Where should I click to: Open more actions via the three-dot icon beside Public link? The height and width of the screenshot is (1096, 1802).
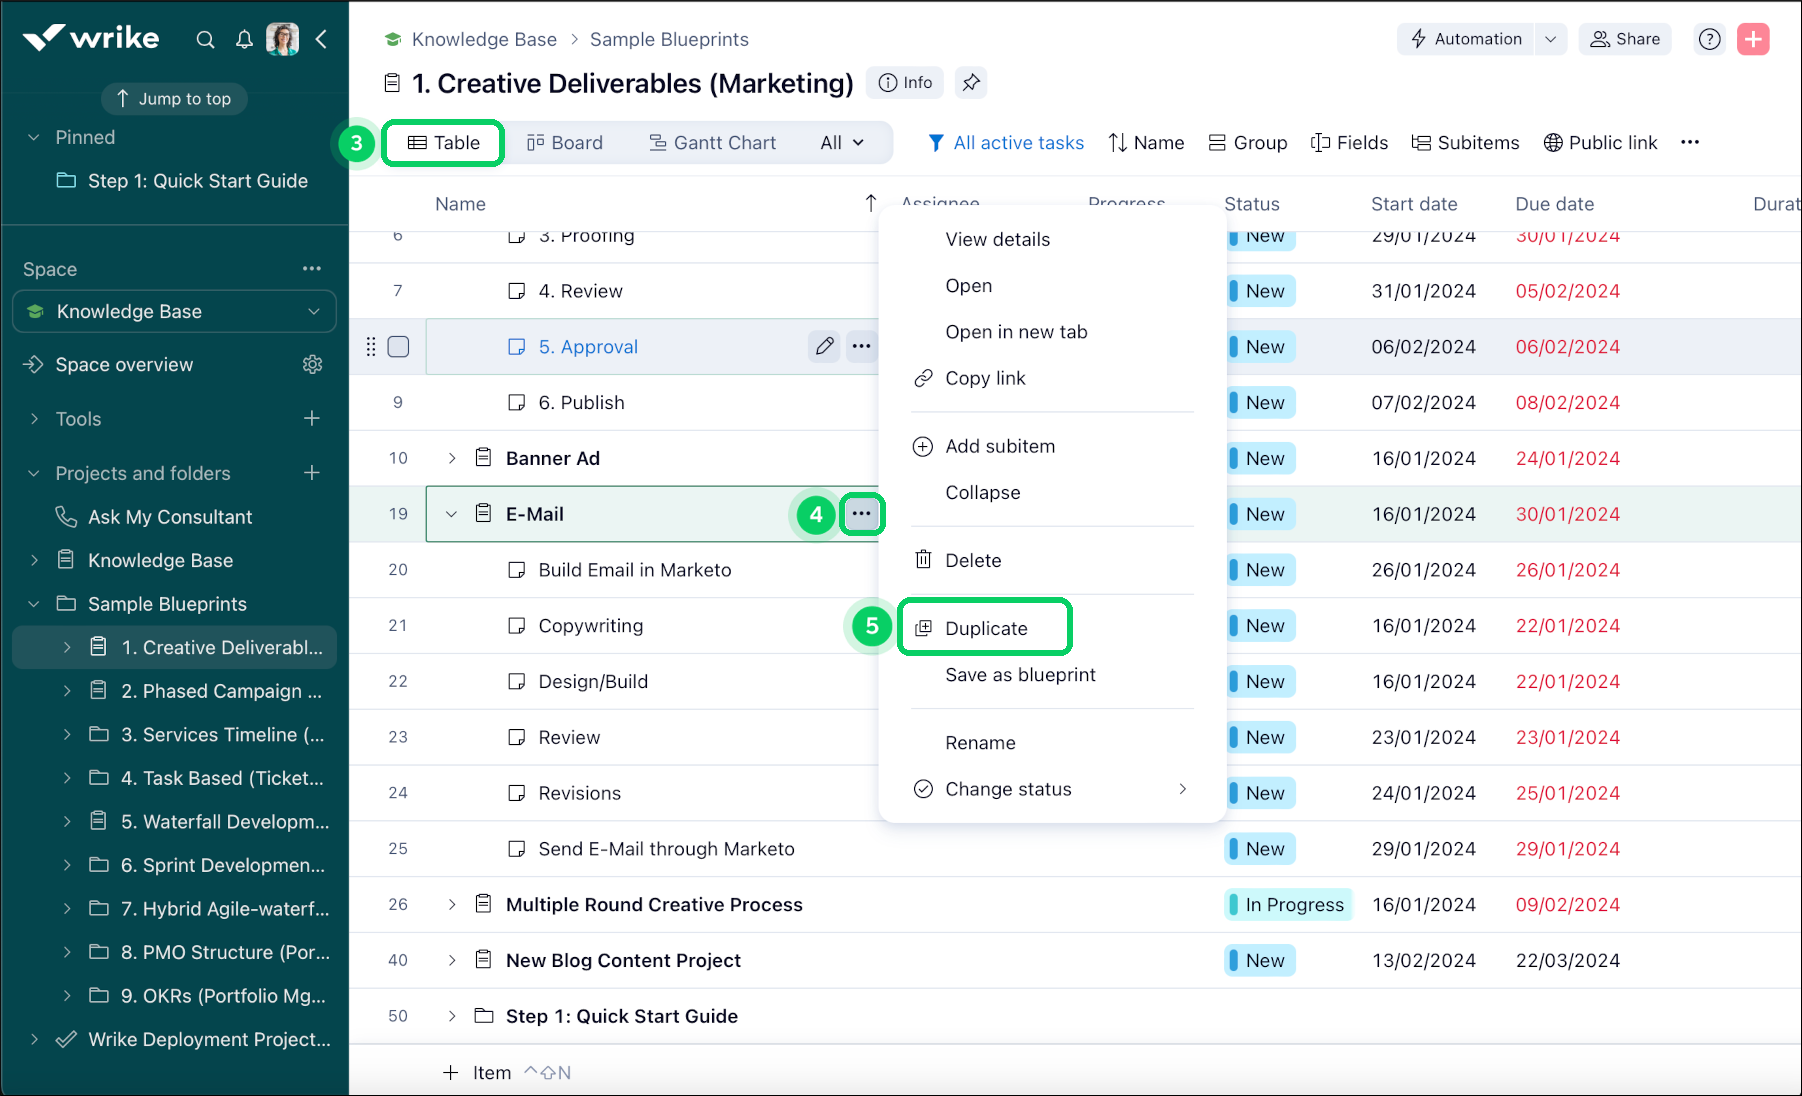pyautogui.click(x=1690, y=142)
